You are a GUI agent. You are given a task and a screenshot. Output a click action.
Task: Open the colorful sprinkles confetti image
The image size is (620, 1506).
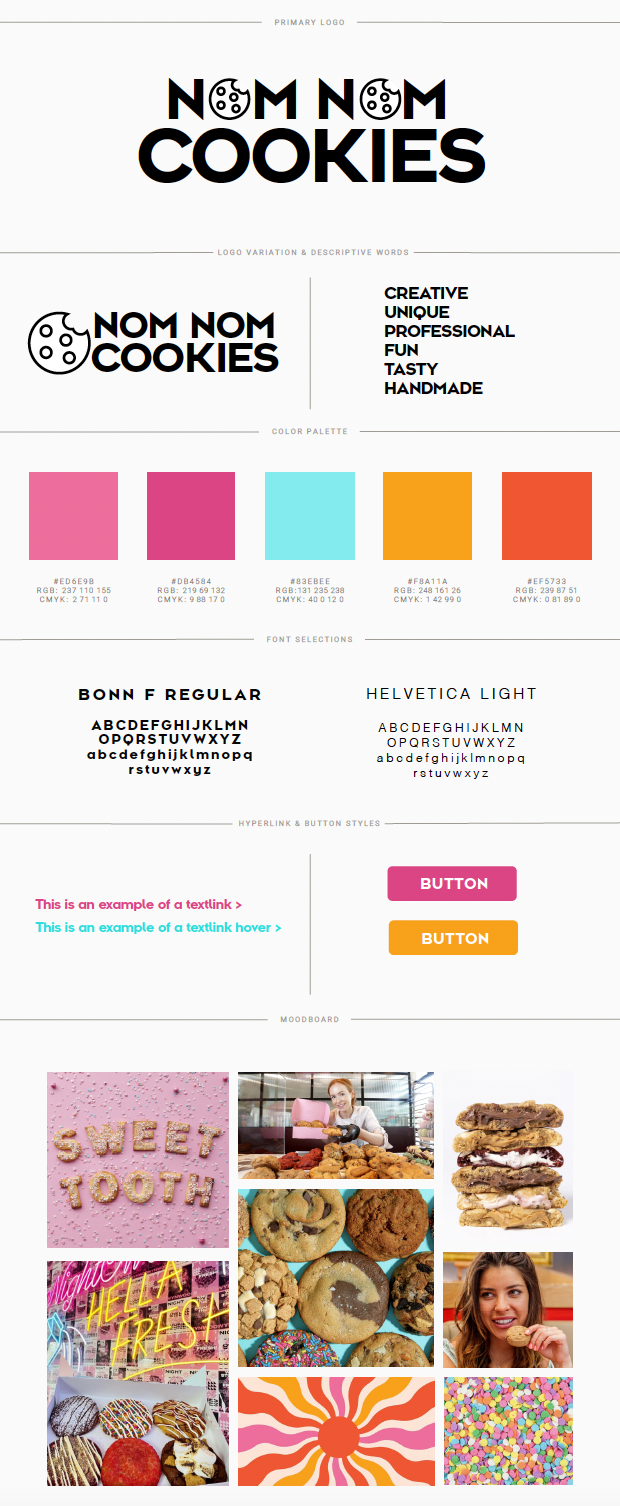(x=508, y=1431)
